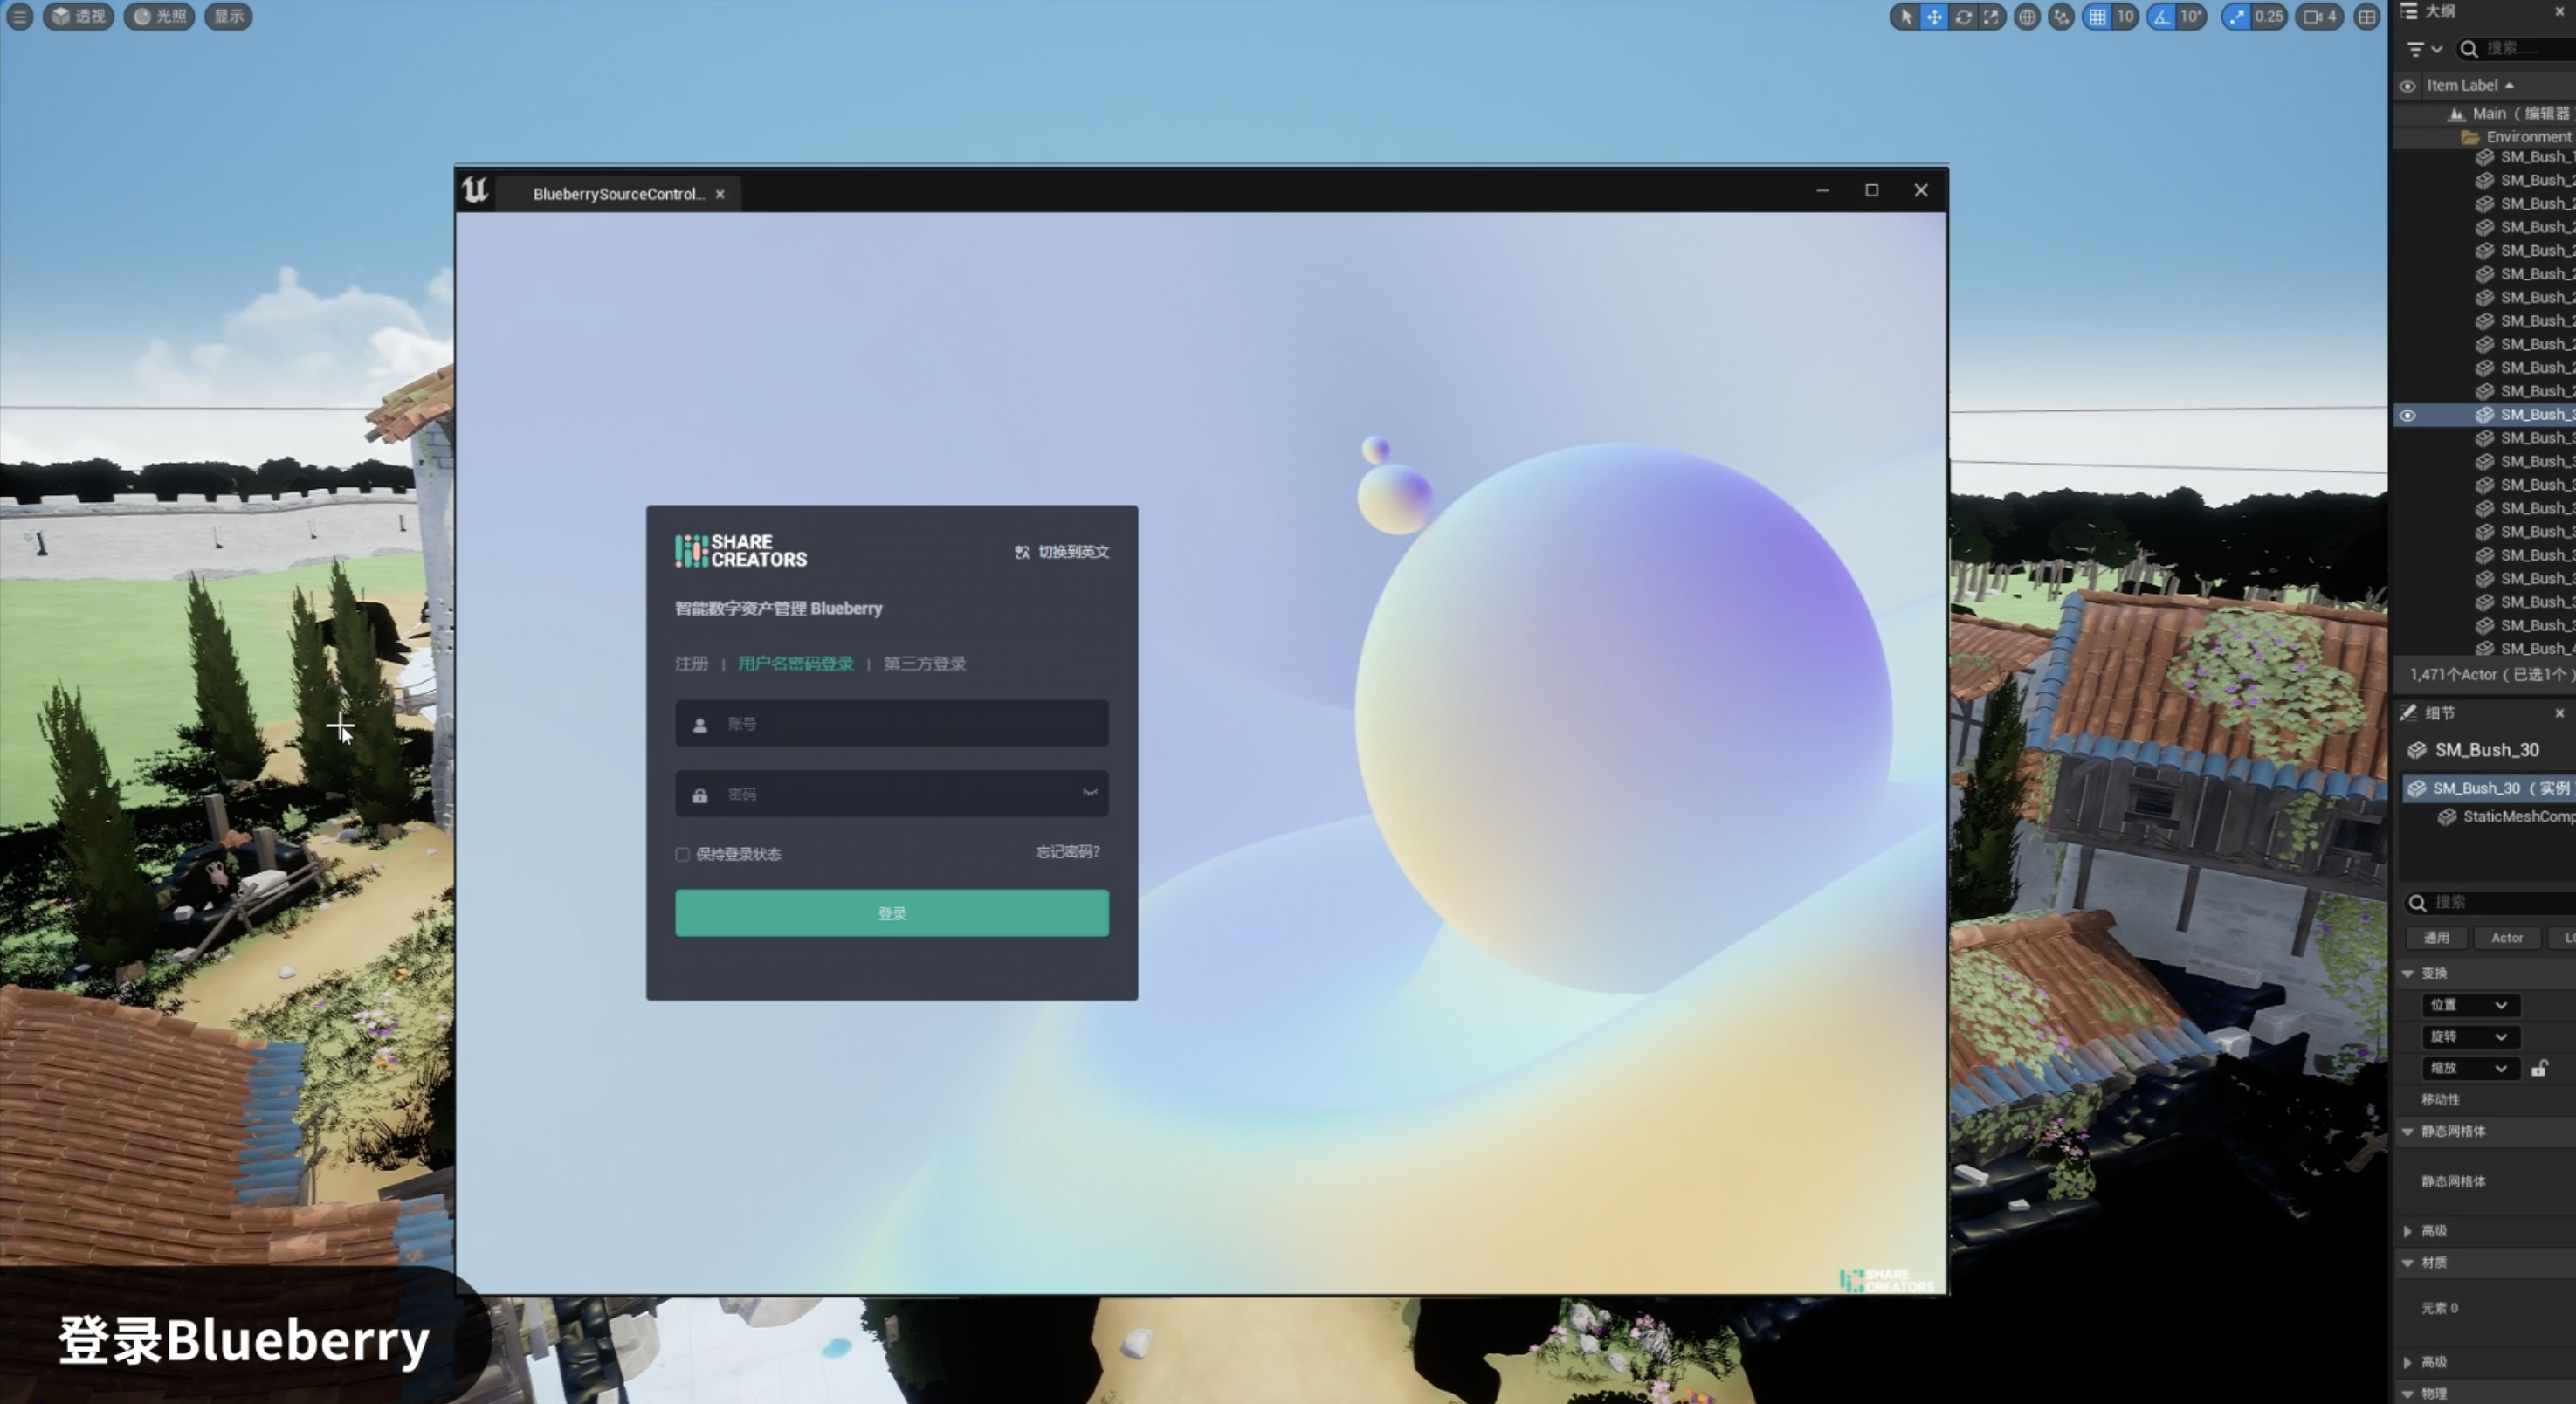The height and width of the screenshot is (1404, 2576).
Task: Open grid snap size value 10
Action: 2125,16
